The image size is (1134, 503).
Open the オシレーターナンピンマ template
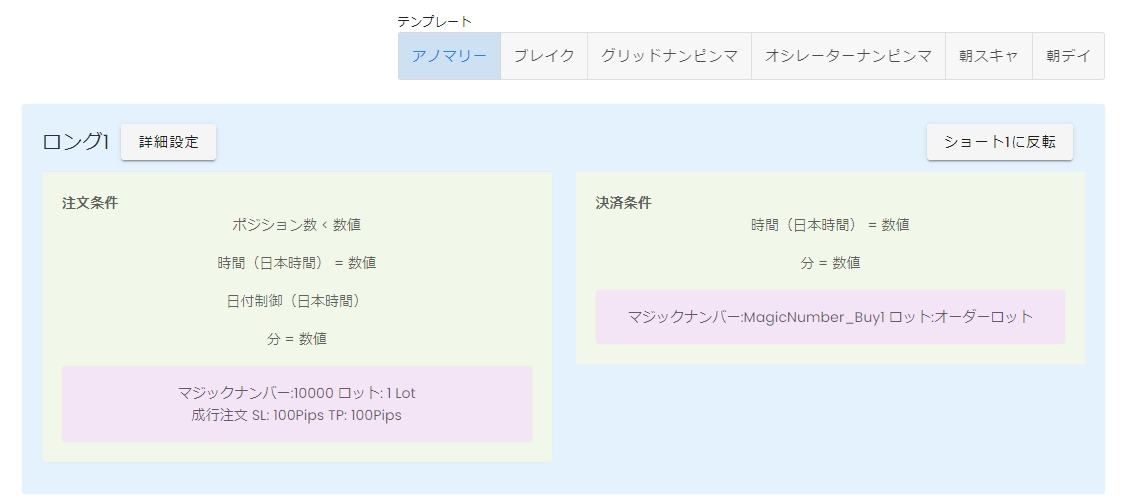pyautogui.click(x=848, y=56)
